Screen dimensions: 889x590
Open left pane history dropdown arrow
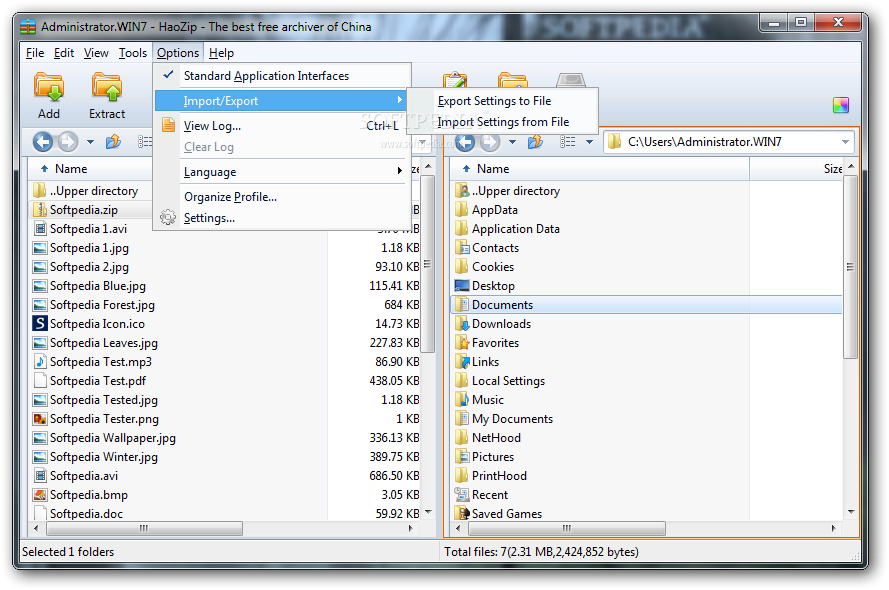[x=90, y=142]
